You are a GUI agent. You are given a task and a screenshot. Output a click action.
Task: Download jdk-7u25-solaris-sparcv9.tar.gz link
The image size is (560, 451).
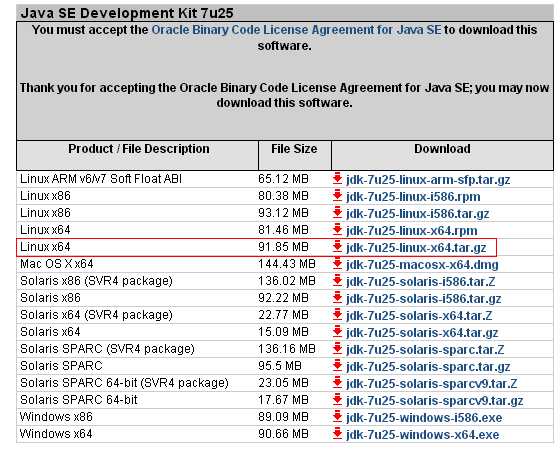point(435,401)
